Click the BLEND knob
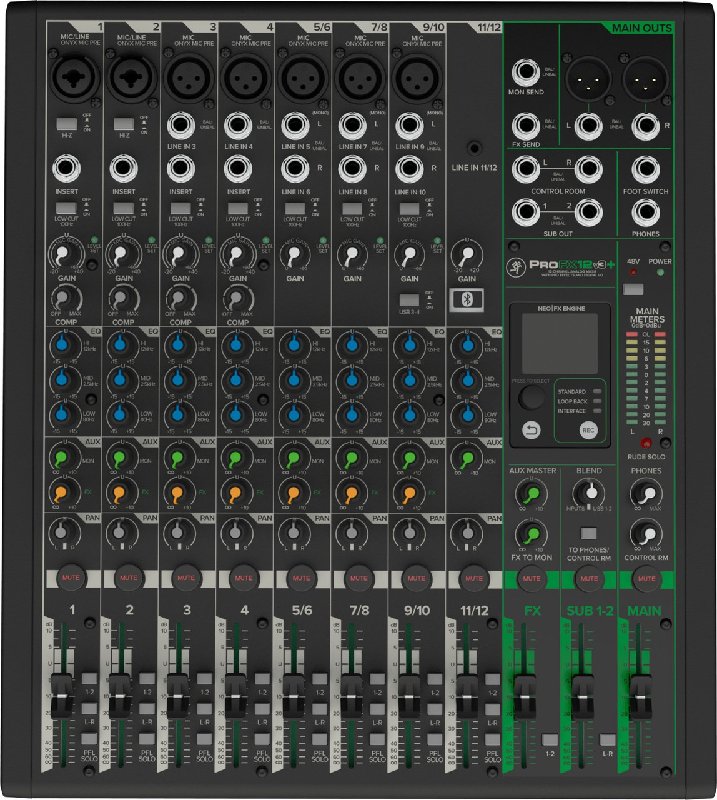717x800 pixels. (x=589, y=493)
